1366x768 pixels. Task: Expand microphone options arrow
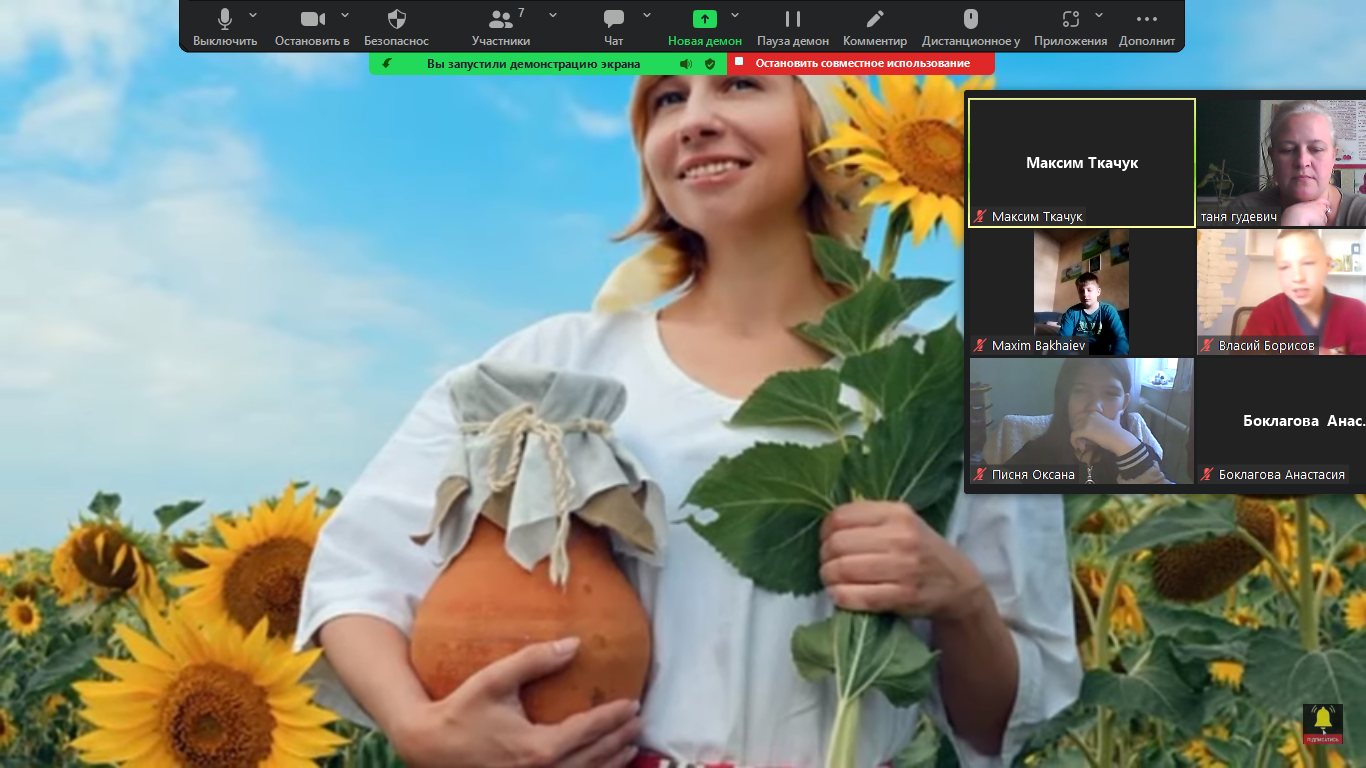point(253,15)
